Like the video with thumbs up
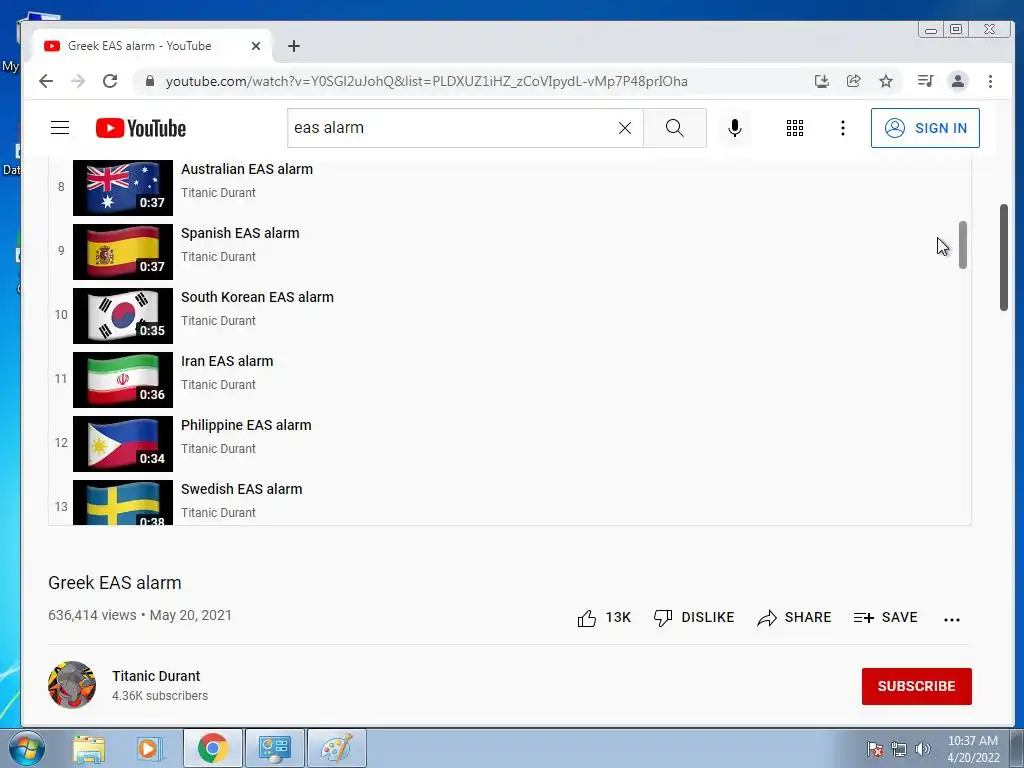 [x=604, y=617]
